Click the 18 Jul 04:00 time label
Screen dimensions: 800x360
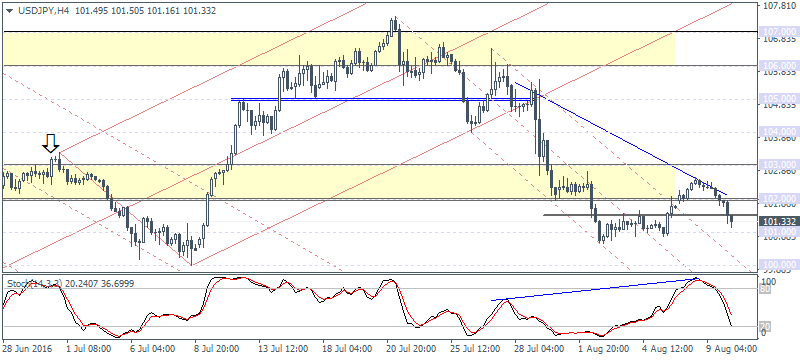pyautogui.click(x=347, y=350)
